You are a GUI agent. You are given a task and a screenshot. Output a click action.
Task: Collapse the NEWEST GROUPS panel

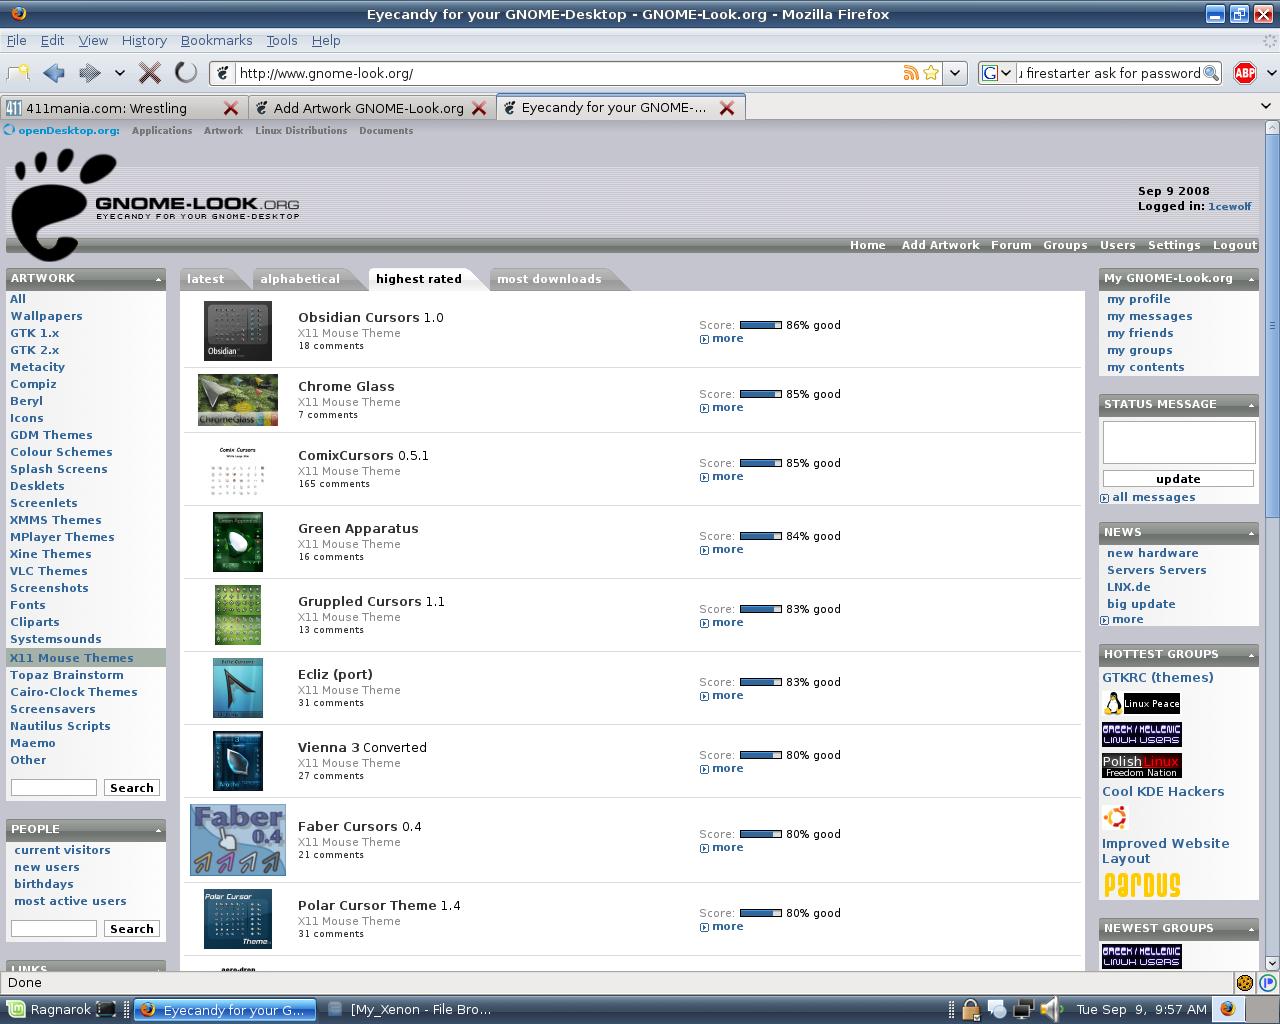[1251, 929]
